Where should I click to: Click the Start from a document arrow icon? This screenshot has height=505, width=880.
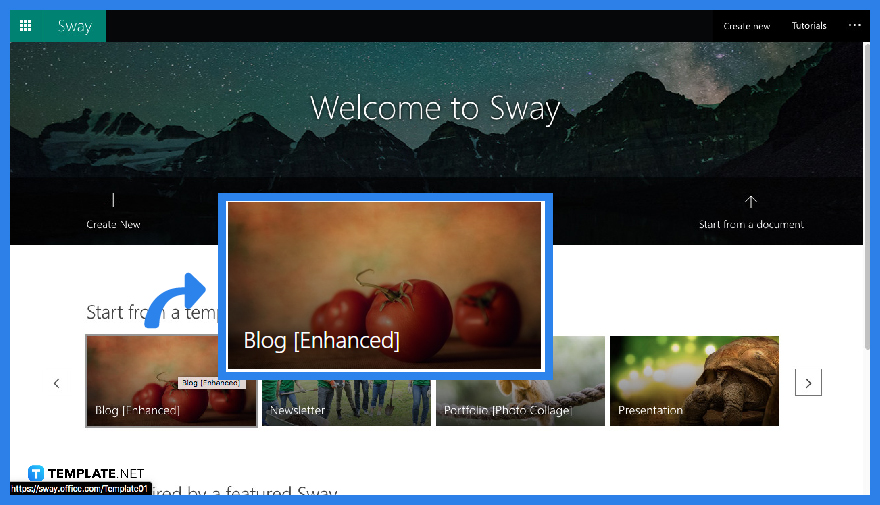coord(751,201)
